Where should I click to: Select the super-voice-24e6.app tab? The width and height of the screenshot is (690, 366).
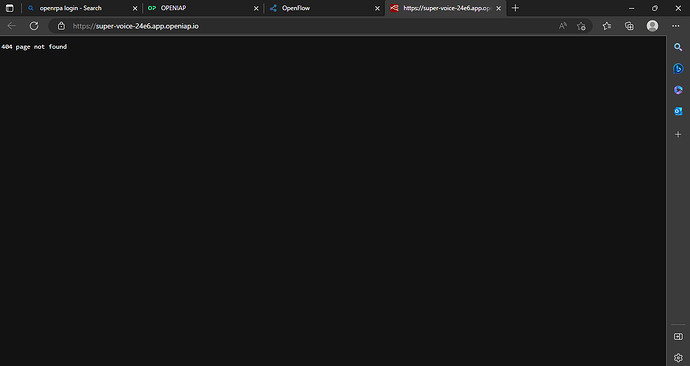click(446, 8)
